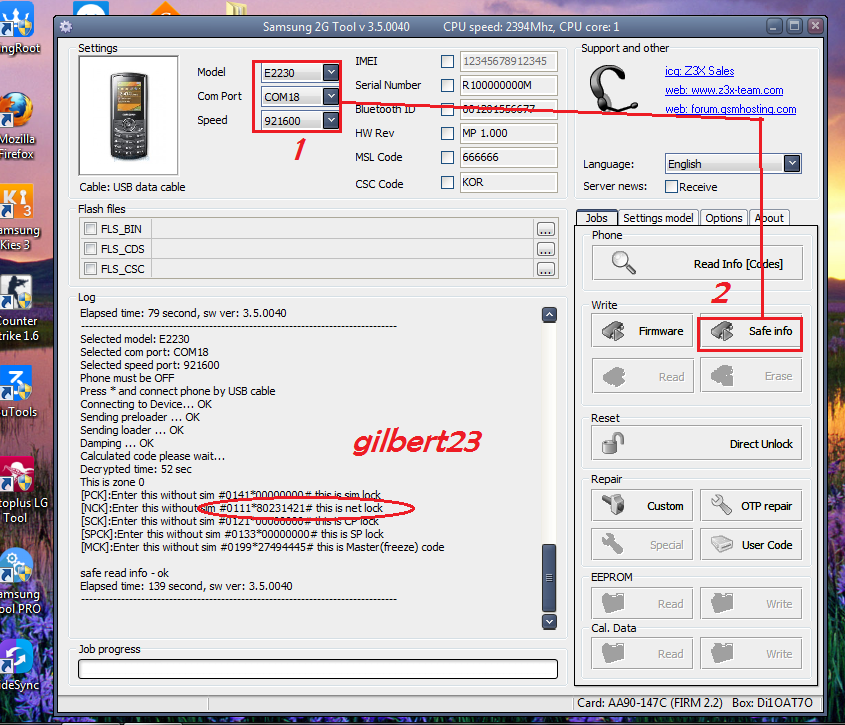
Task: Click the Custom repair tool icon
Action: tap(613, 506)
